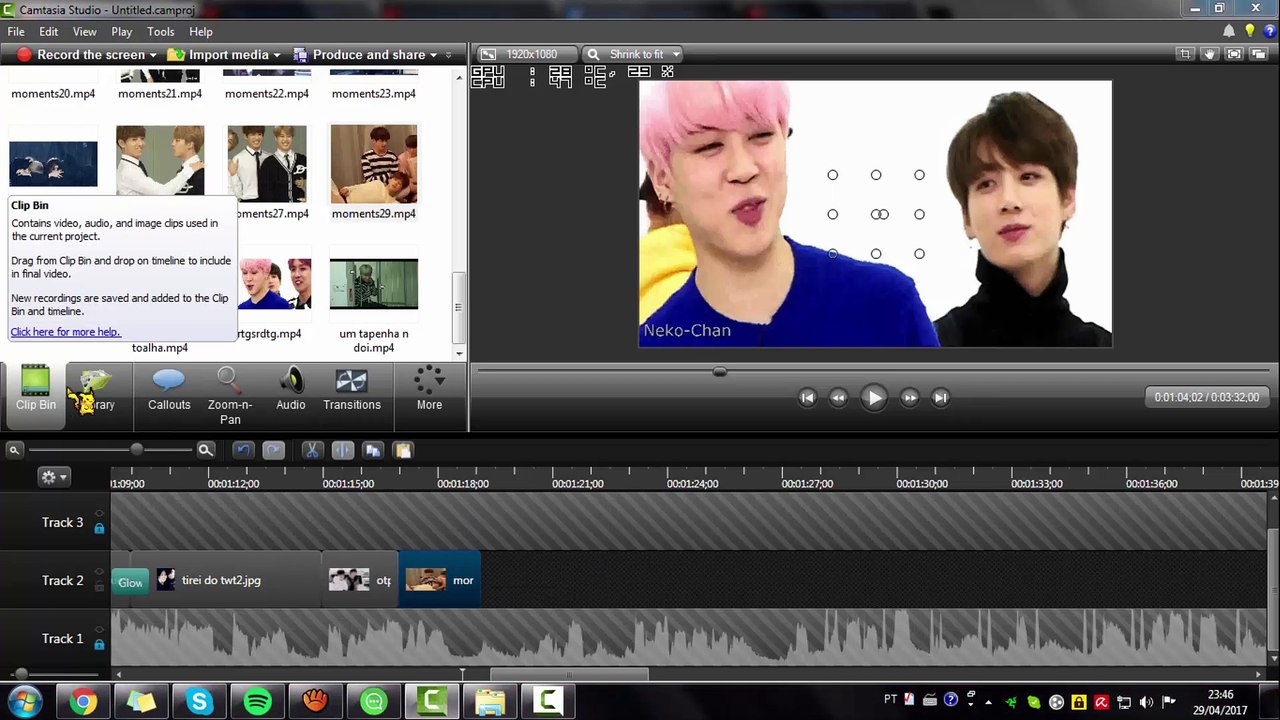
Task: Cut the selection with the scissors tool
Action: coord(312,450)
